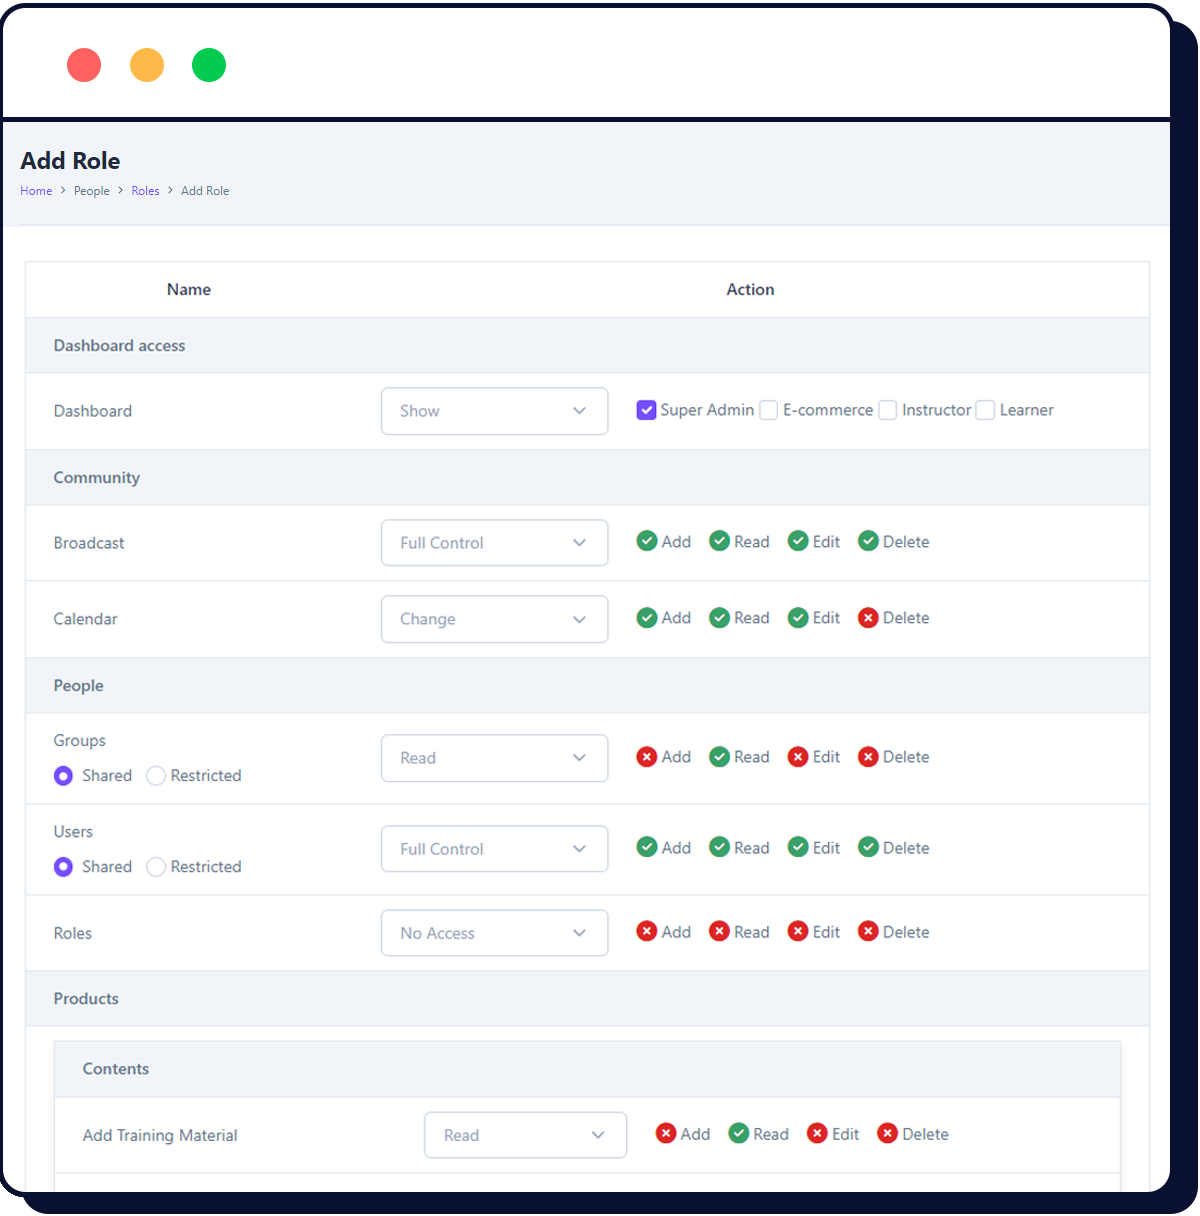This screenshot has width=1200, height=1216.
Task: Click the Home breadcrumb link
Action: pyautogui.click(x=36, y=190)
